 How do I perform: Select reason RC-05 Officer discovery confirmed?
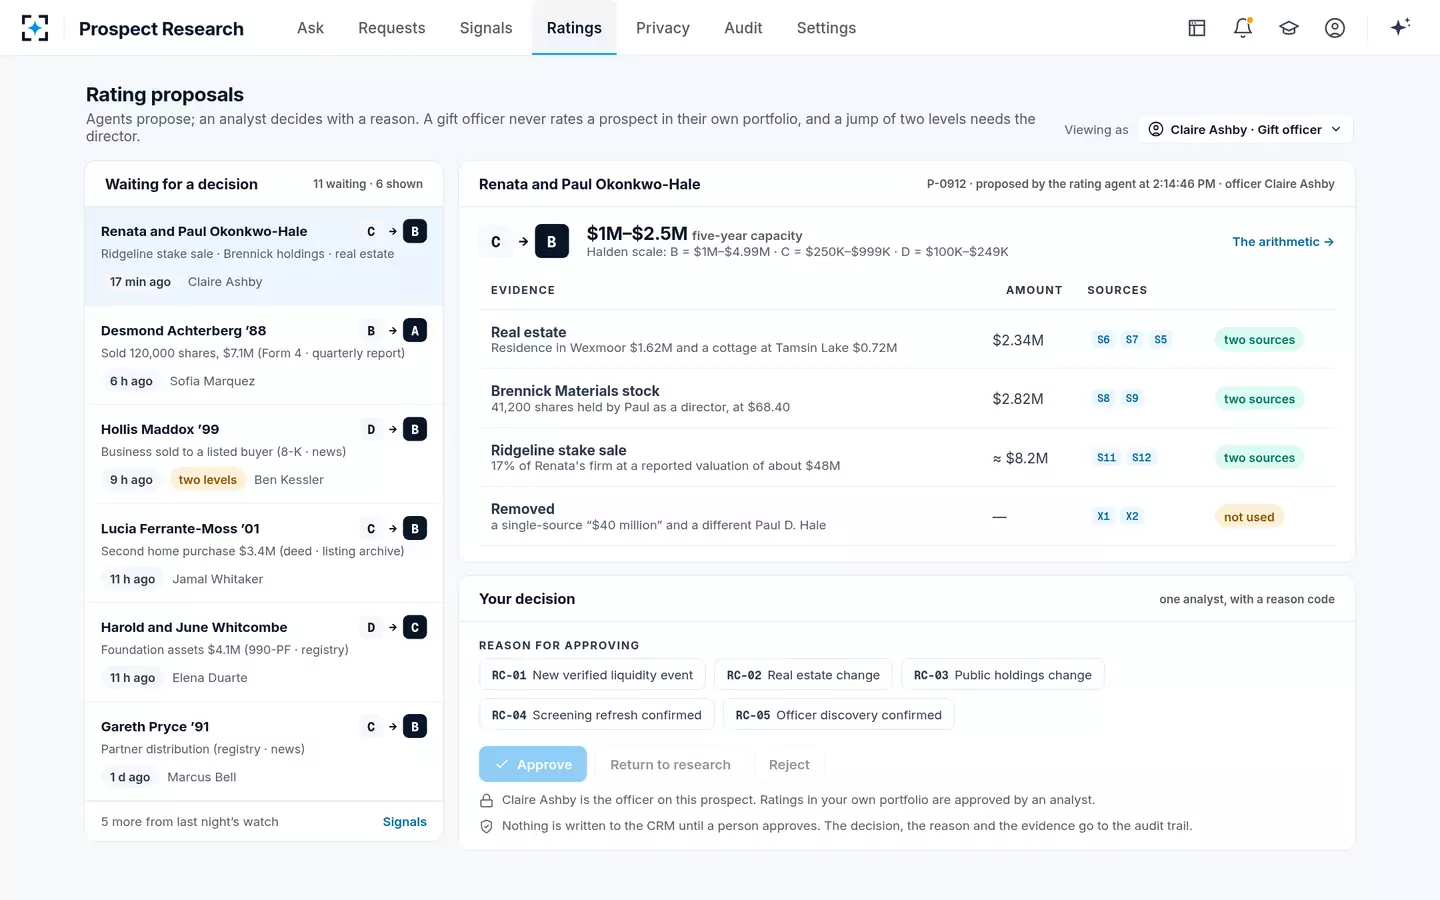838,715
